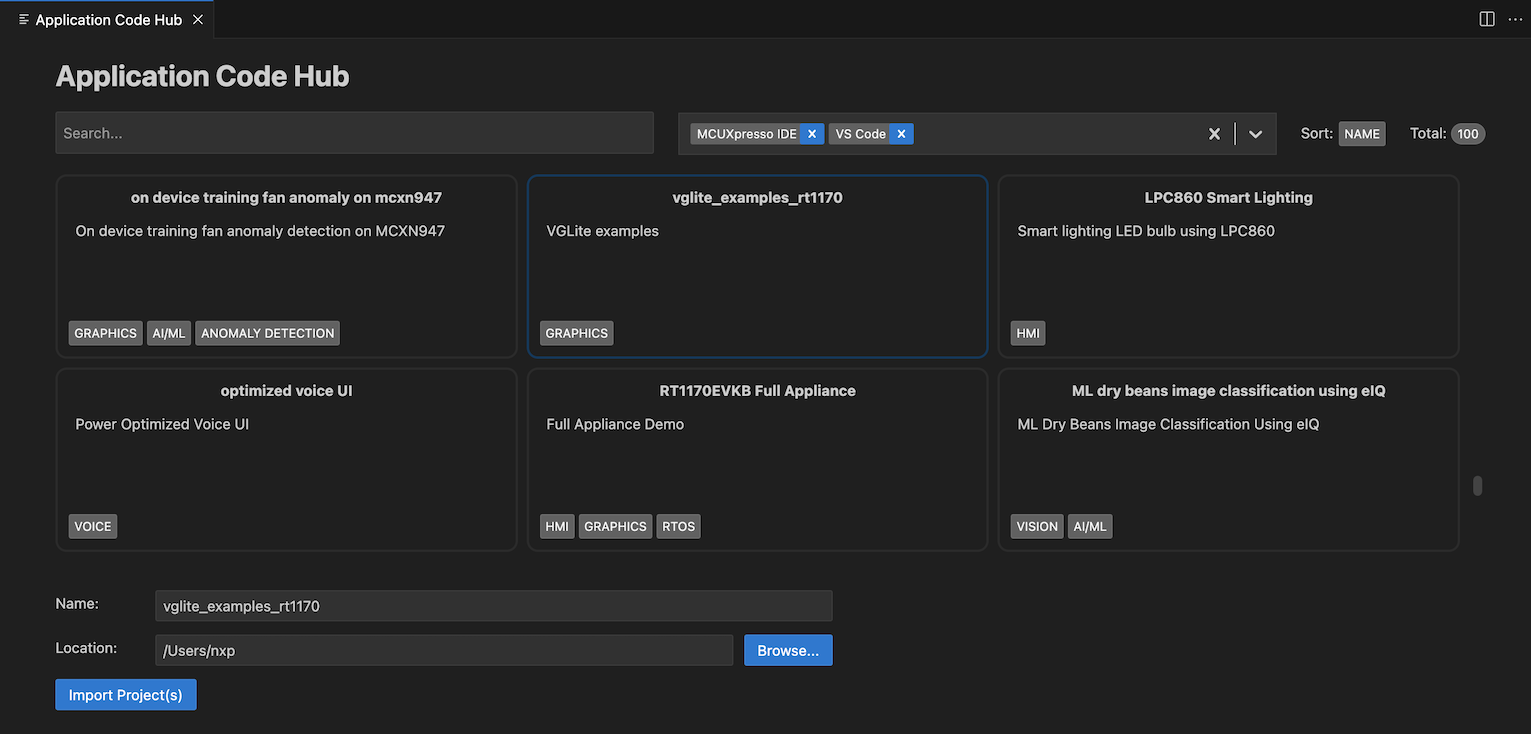Clear all active filters with the X icon
1531x734 pixels.
pos(1214,133)
